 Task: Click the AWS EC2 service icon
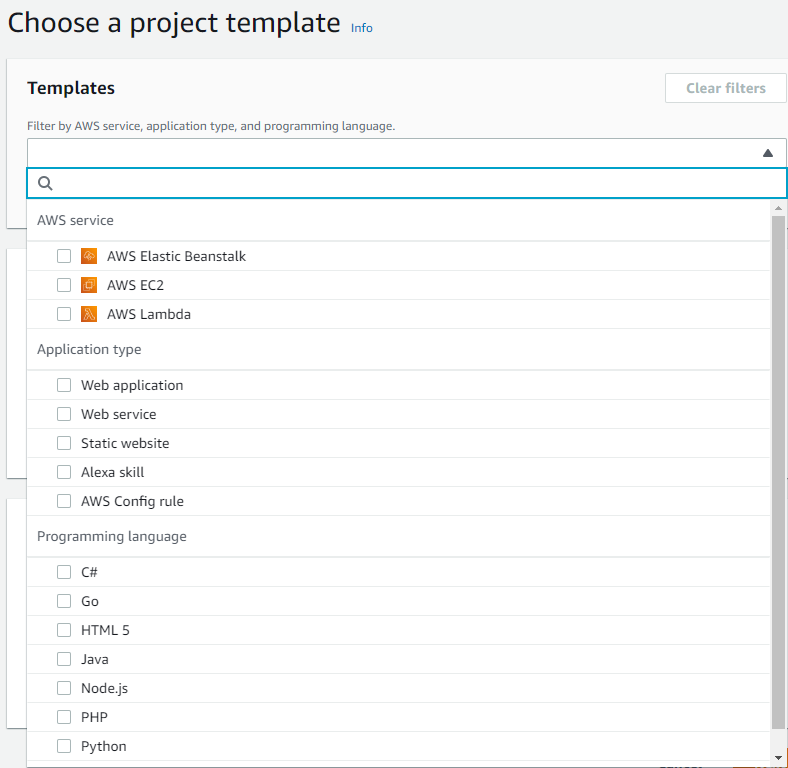point(89,285)
